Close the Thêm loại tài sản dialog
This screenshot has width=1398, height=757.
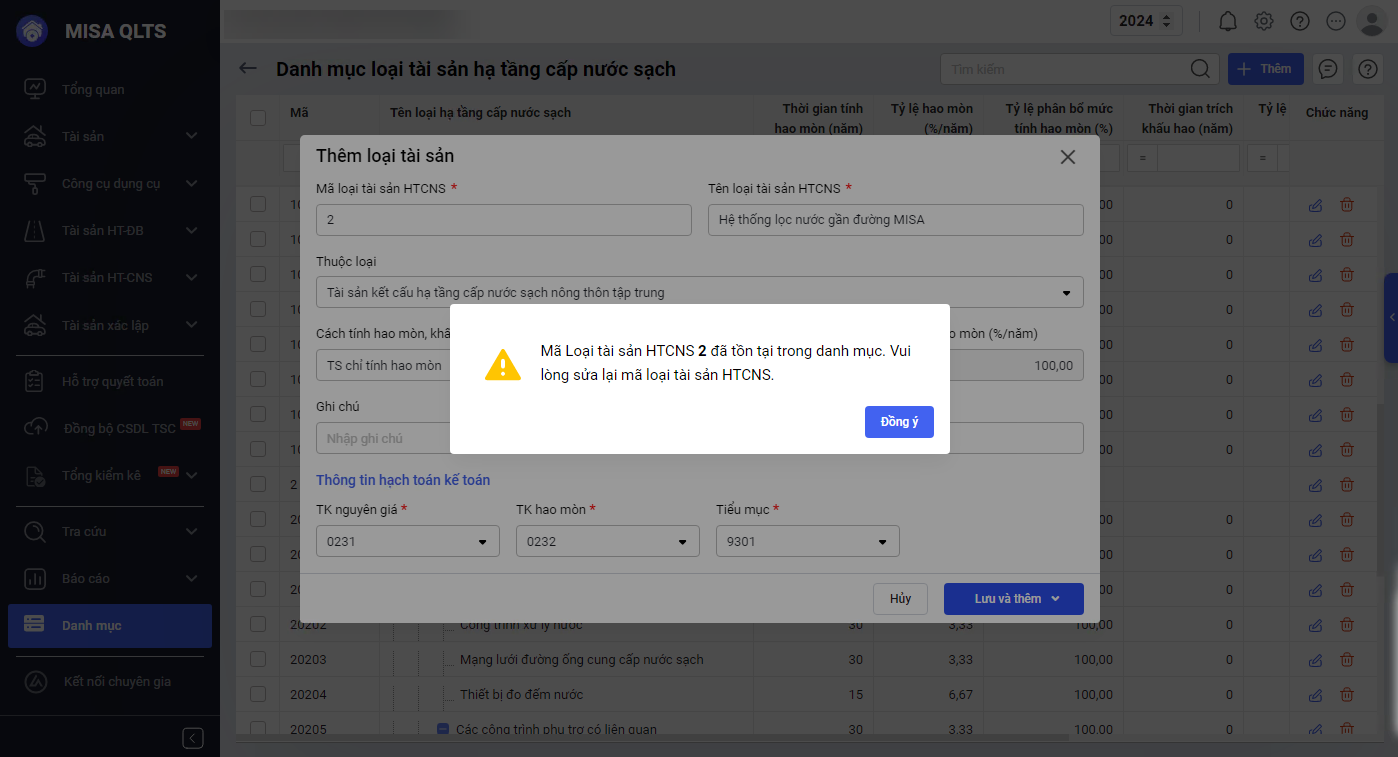click(1068, 157)
